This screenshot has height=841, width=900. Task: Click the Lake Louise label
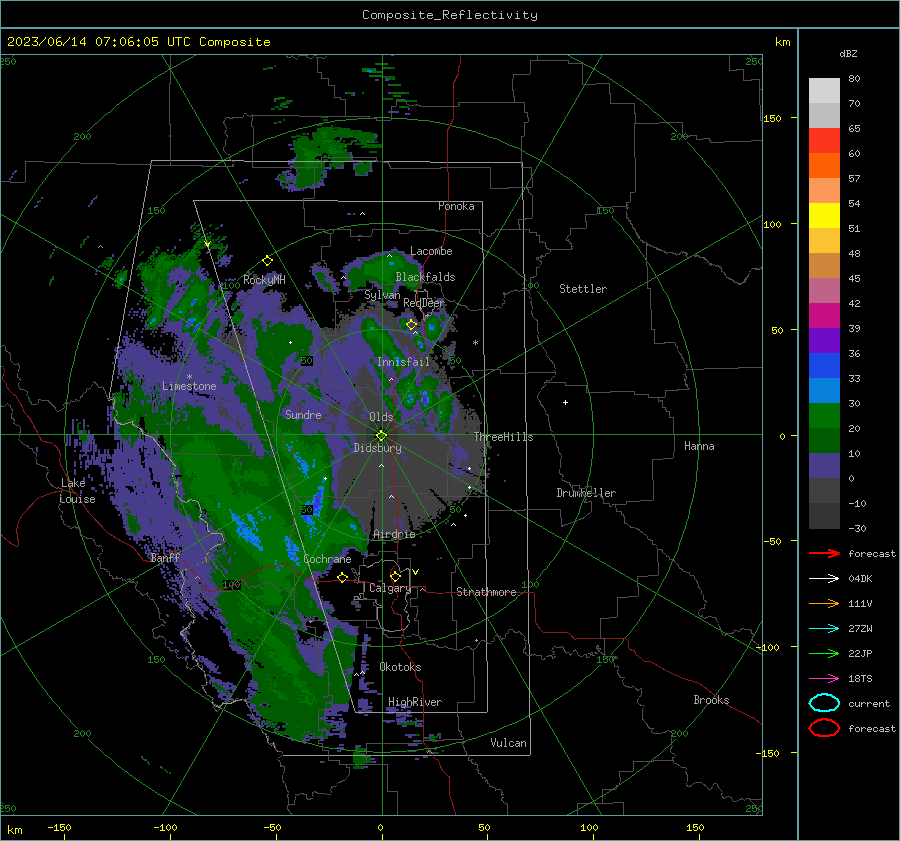(77, 491)
